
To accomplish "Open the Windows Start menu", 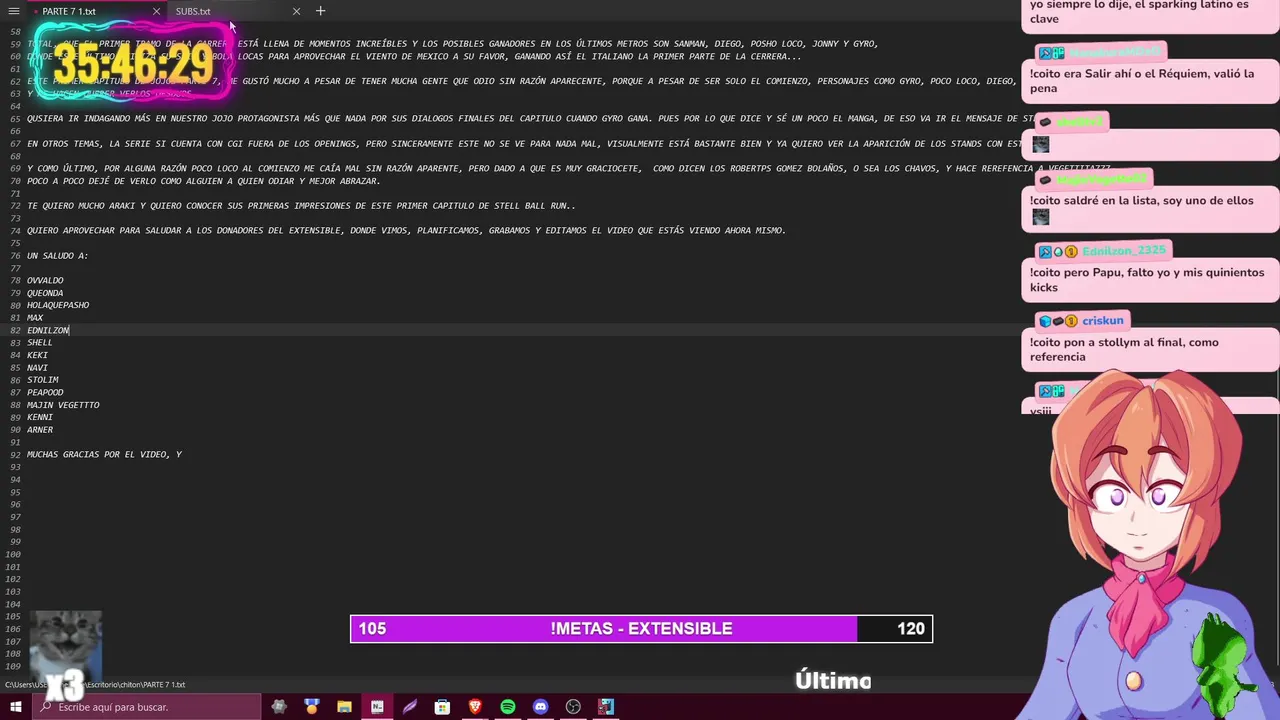I will point(15,707).
